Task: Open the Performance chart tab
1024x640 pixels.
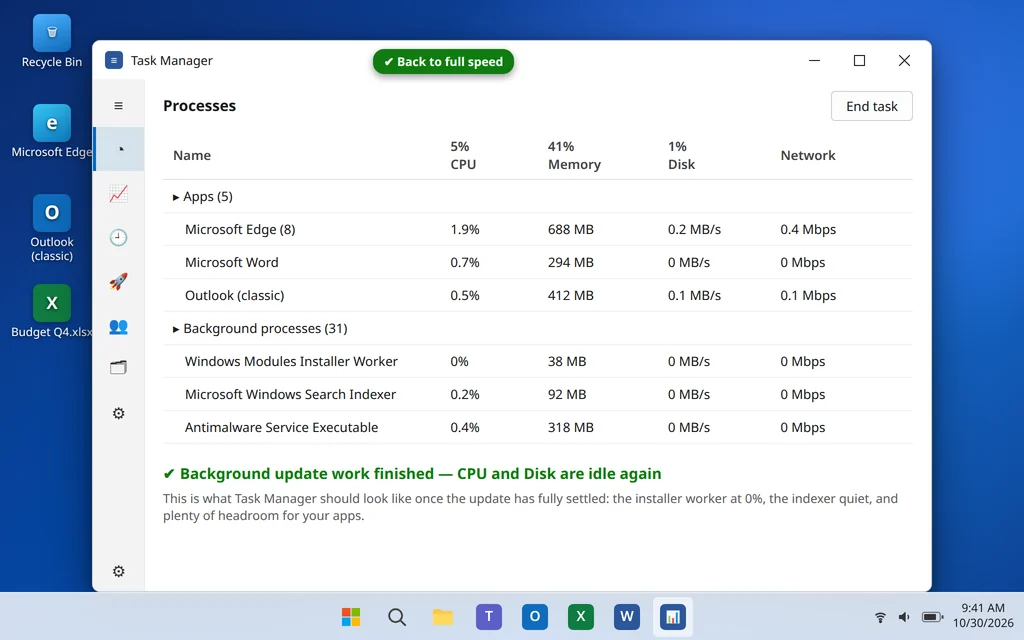Action: pos(118,193)
